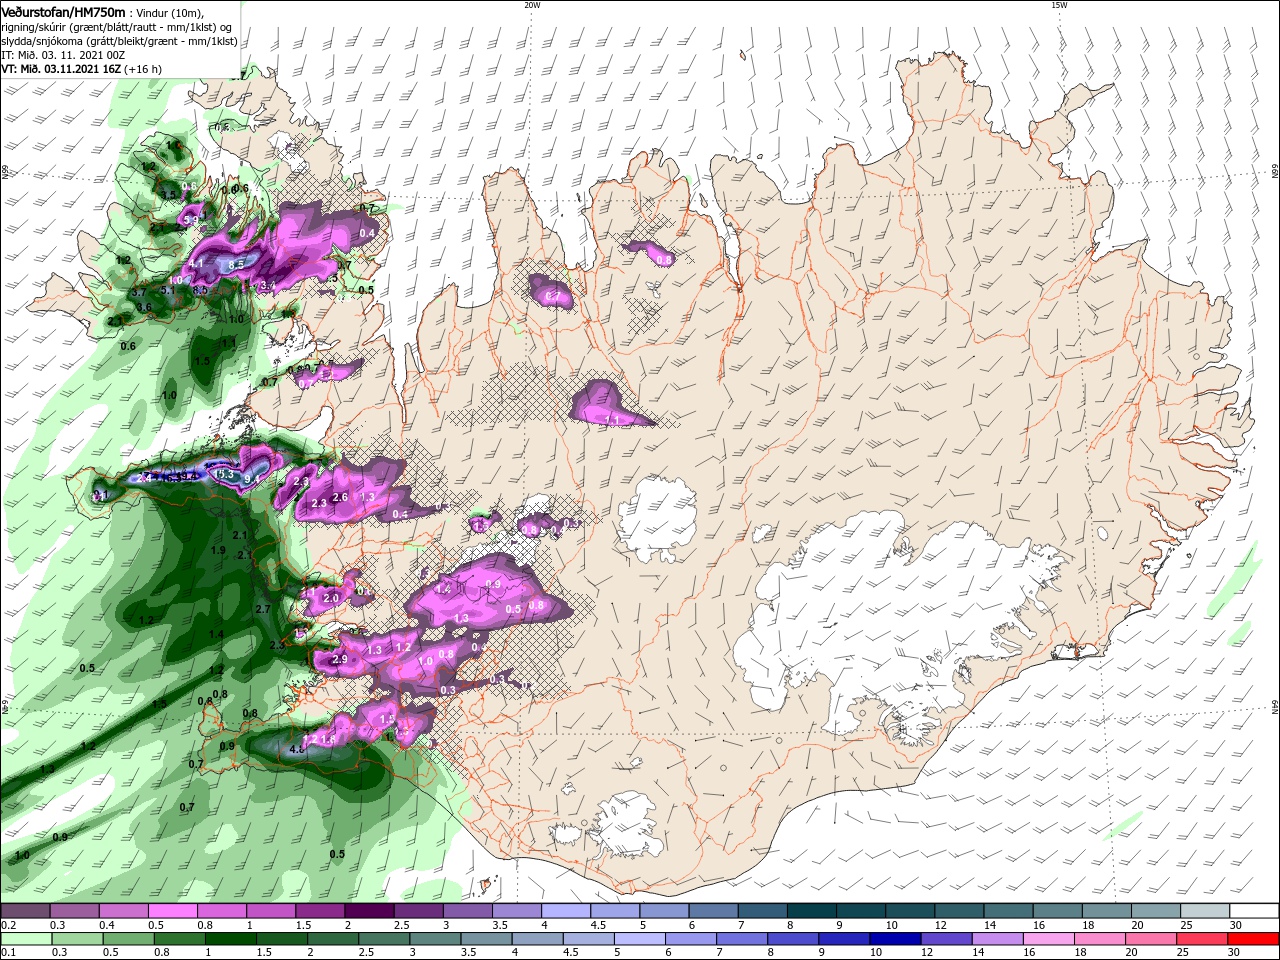Screen dimensions: 1280x960
Task: Click the 'Veðurstofan/HM750m' title text
Action: tap(63, 12)
